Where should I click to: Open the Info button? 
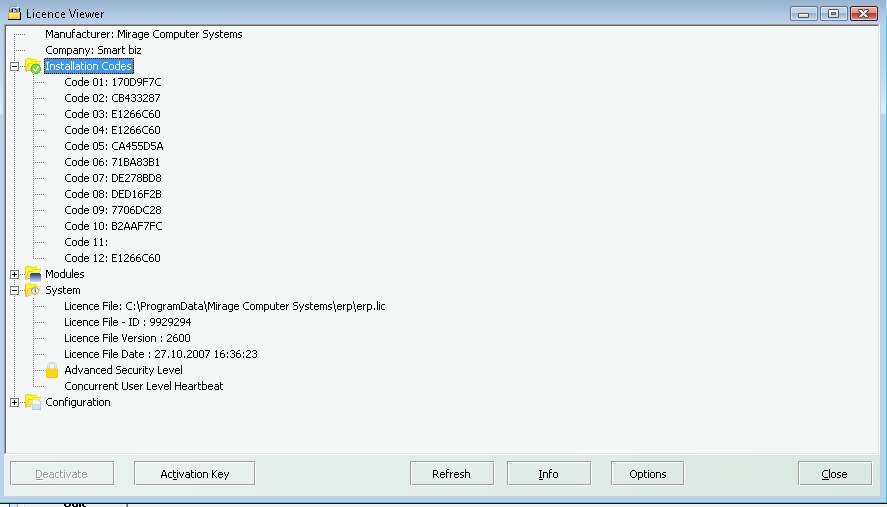point(548,474)
